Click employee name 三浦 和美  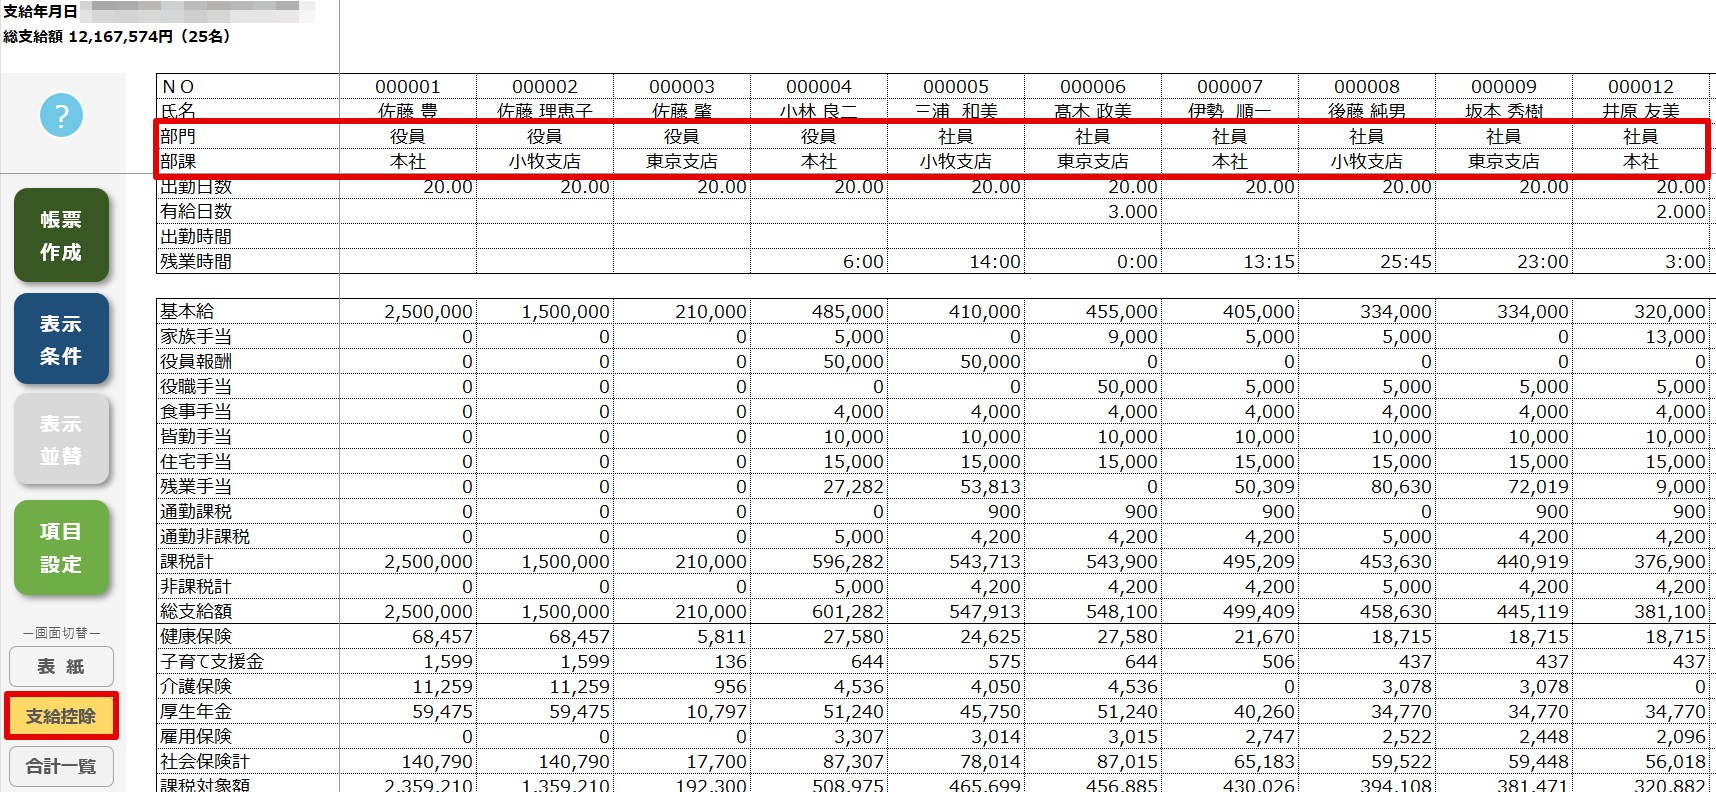click(x=956, y=111)
